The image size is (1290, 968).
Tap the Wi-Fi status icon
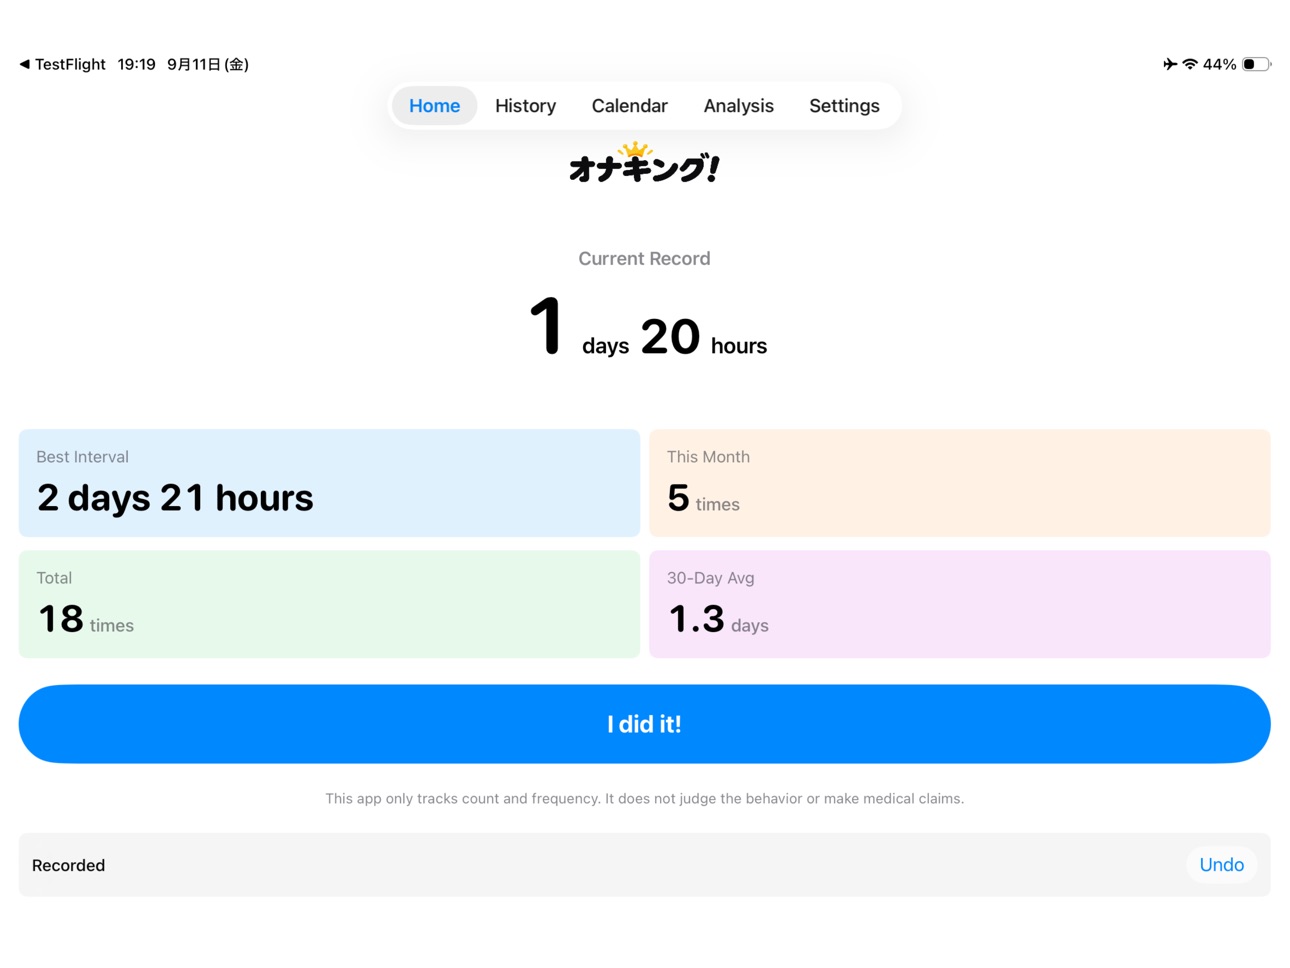pyautogui.click(x=1190, y=64)
